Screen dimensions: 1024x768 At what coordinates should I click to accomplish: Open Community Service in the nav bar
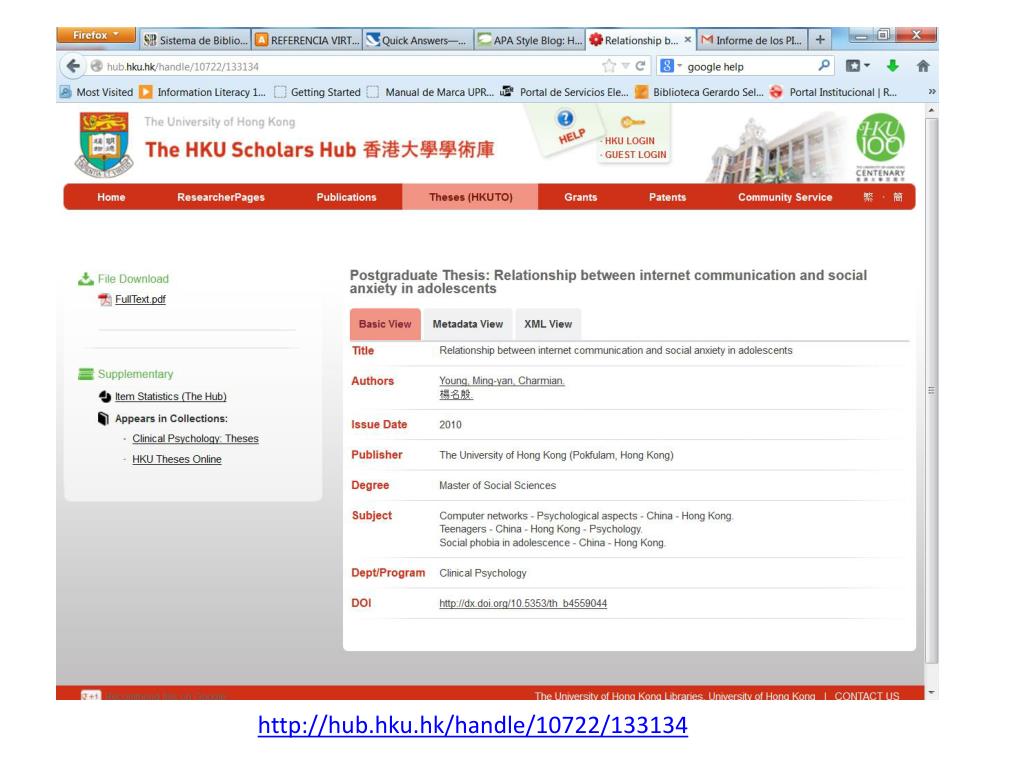click(x=785, y=197)
